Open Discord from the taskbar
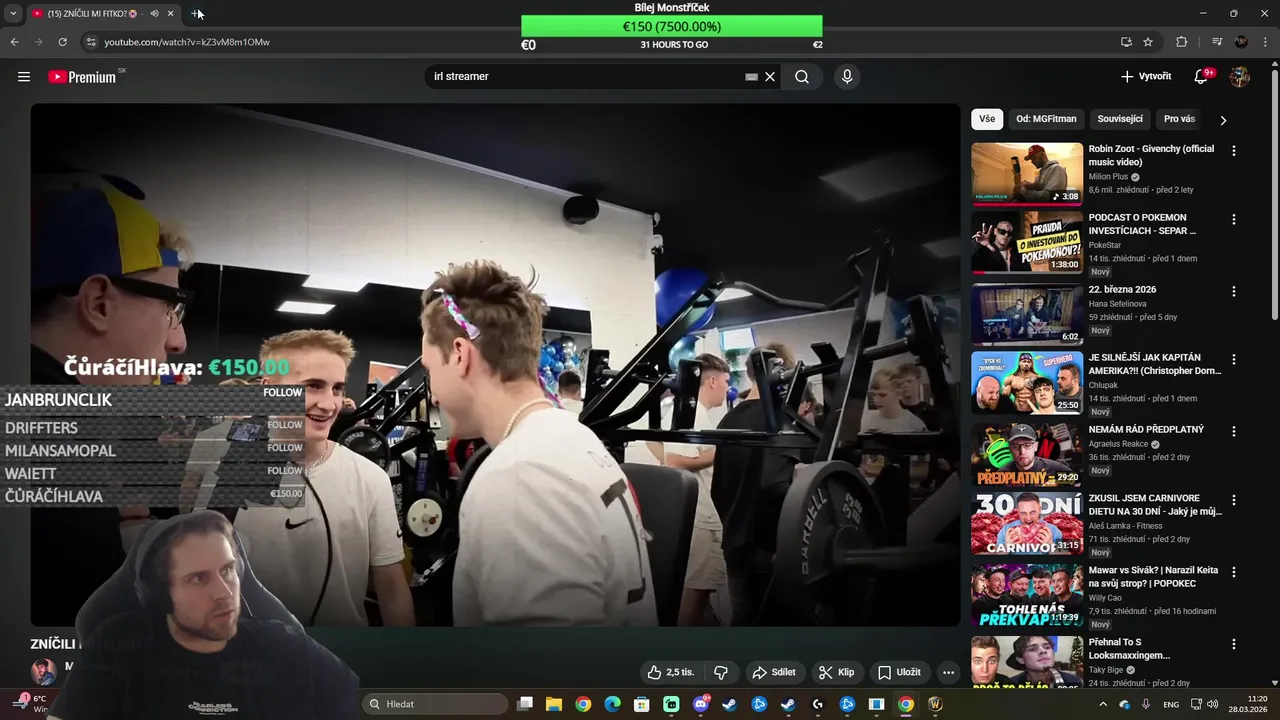The image size is (1280, 720). coord(700,704)
